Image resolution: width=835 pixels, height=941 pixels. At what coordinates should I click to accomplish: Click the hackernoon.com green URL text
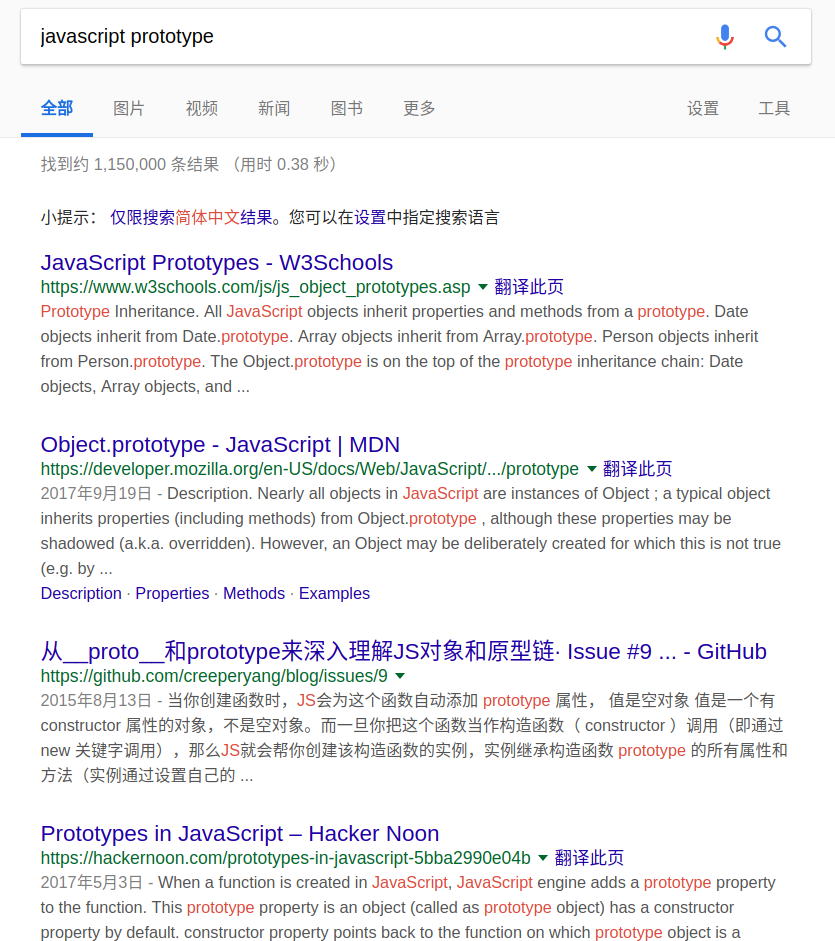coord(286,858)
